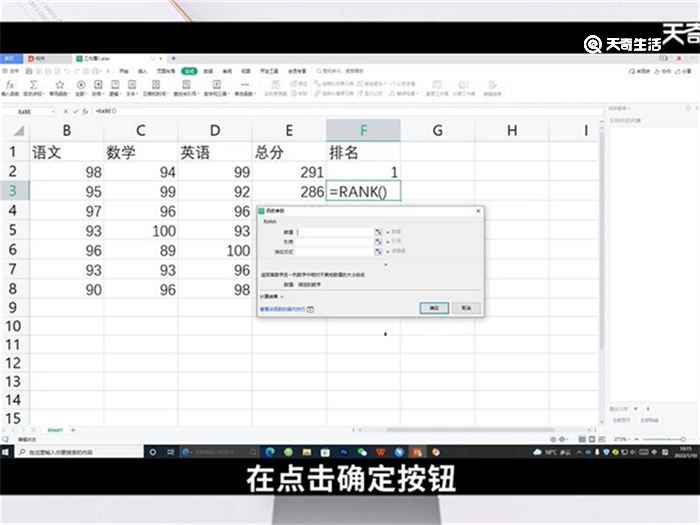Select cell containing 英语
Screen dimensions: 700x525
tap(215, 152)
